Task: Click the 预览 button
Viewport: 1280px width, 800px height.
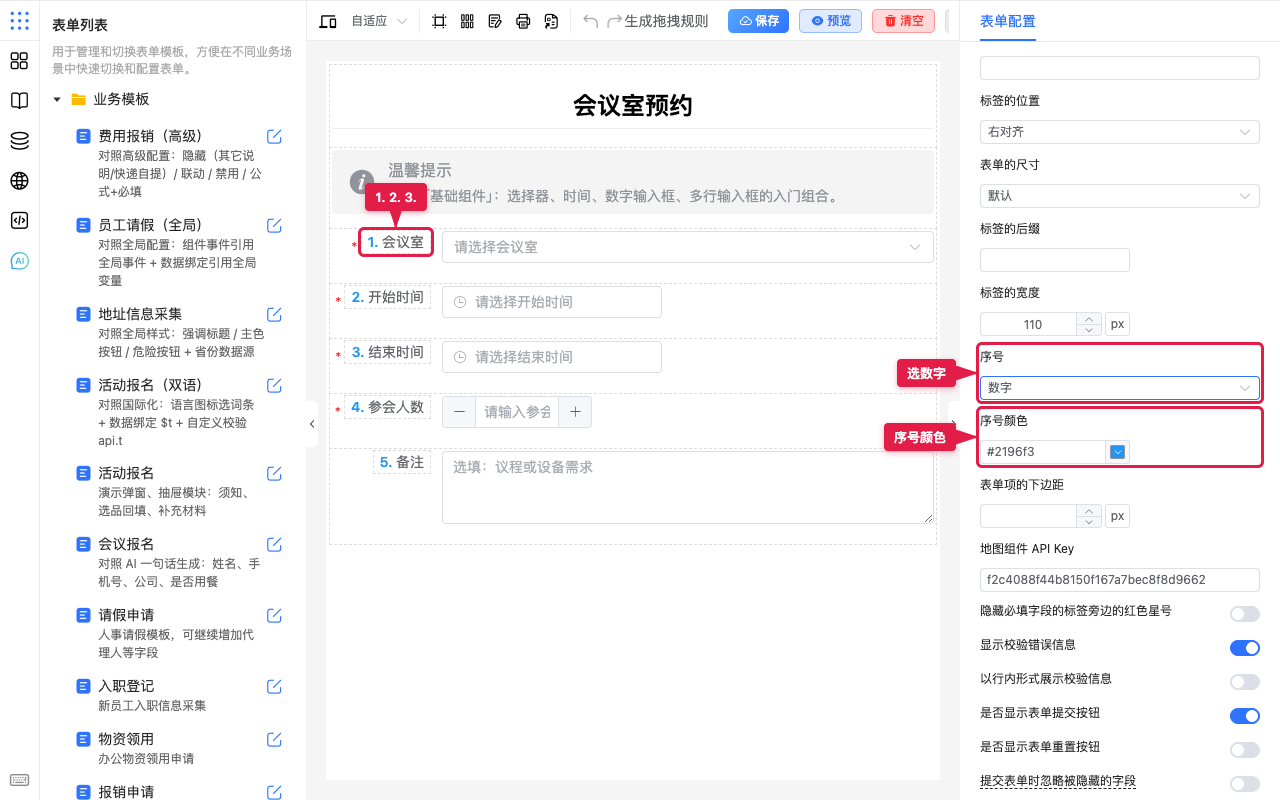Action: point(830,21)
